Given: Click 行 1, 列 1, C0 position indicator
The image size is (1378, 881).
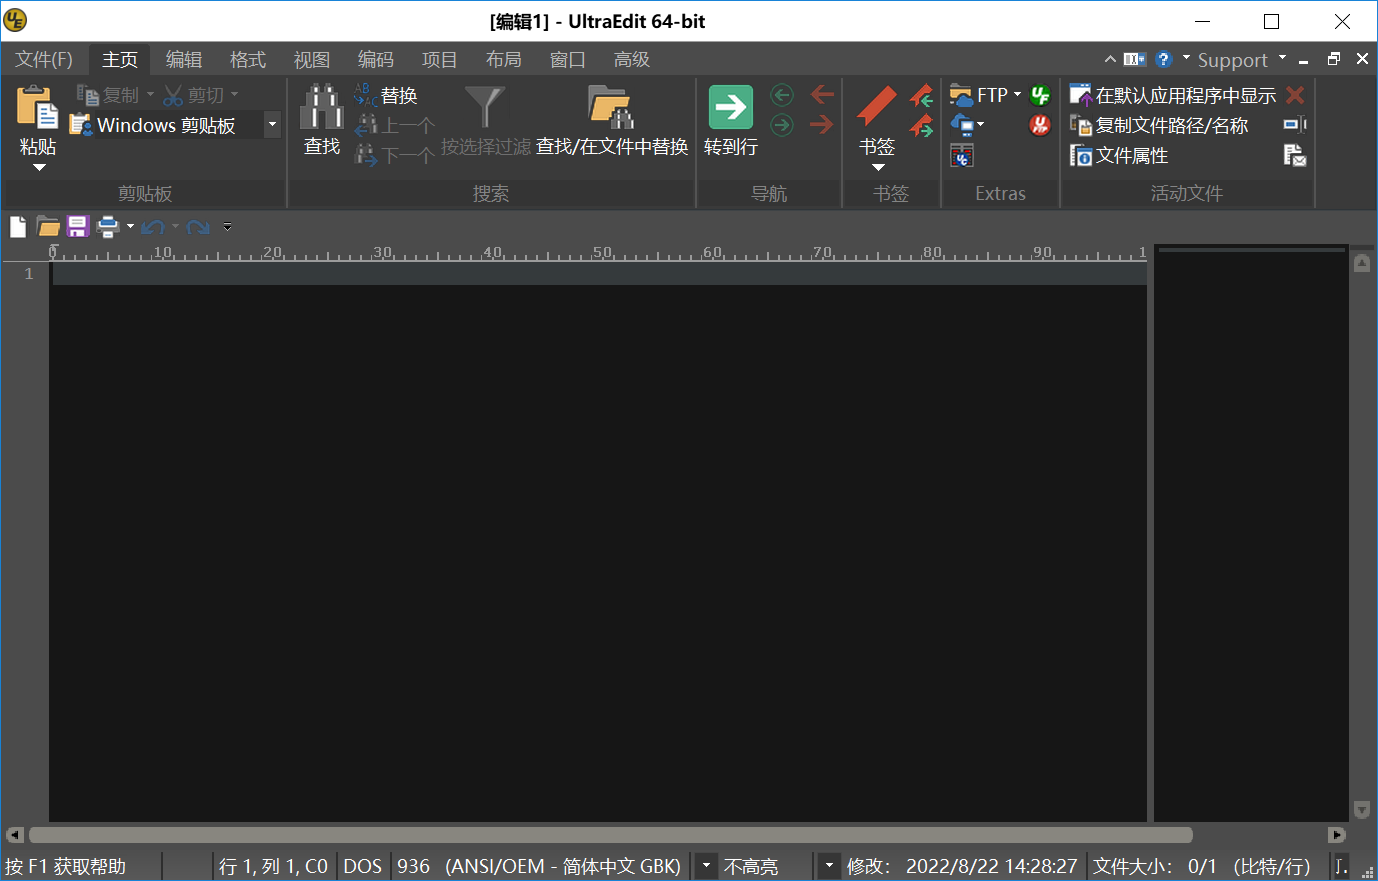Looking at the screenshot, I should pos(274,866).
